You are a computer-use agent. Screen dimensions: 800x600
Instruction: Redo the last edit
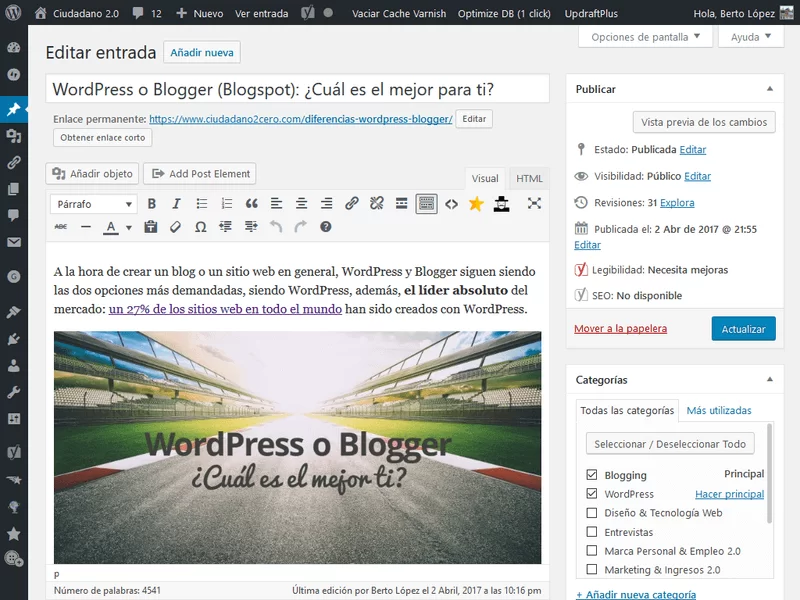(301, 227)
